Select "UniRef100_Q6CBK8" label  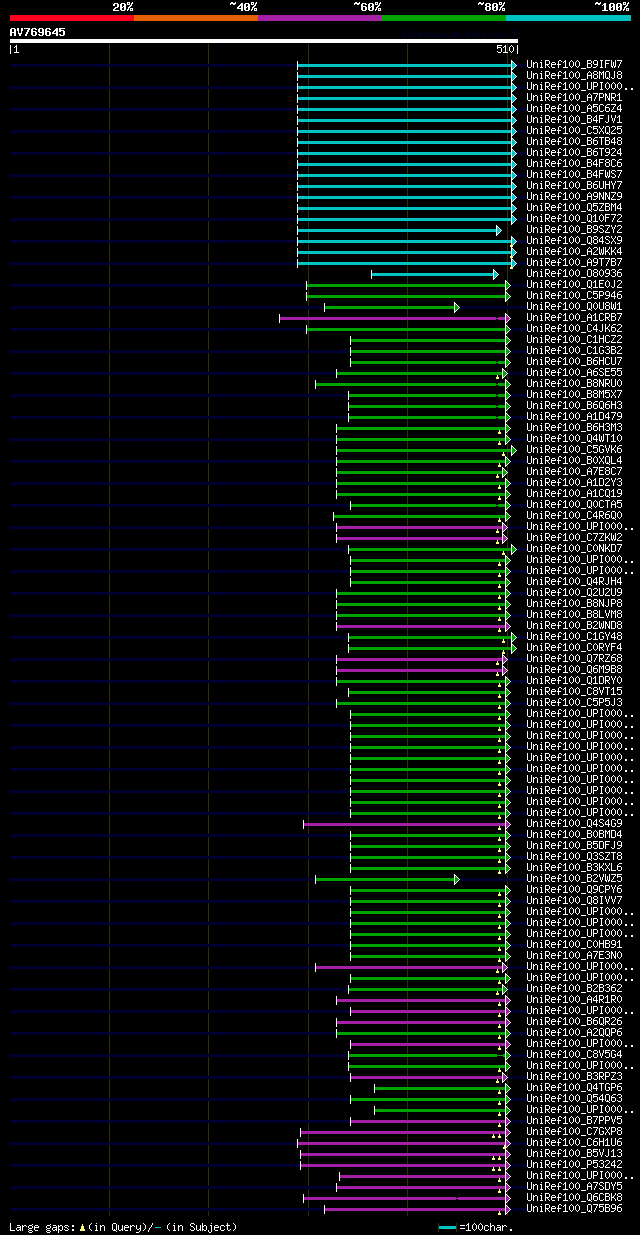[574, 1198]
